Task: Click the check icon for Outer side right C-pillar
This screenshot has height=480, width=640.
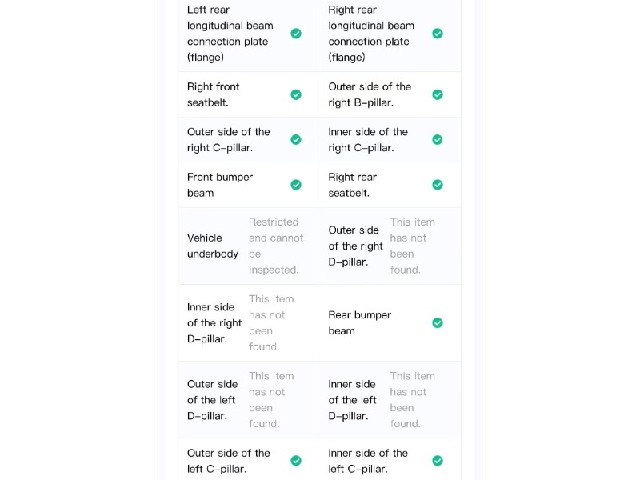Action: pyautogui.click(x=296, y=140)
